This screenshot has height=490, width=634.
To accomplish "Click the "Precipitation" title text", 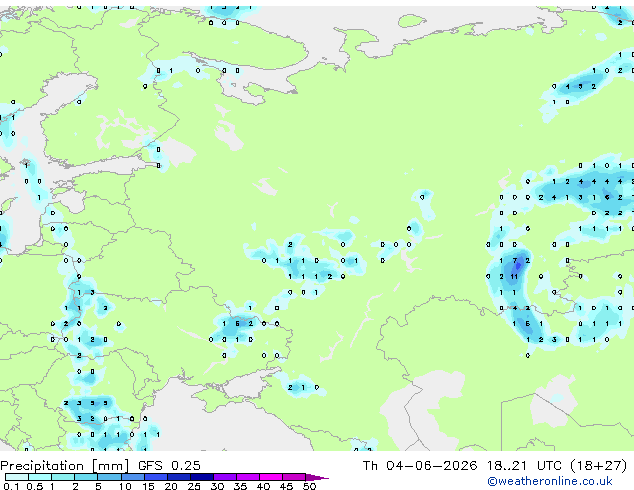I will pyautogui.click(x=42, y=466).
